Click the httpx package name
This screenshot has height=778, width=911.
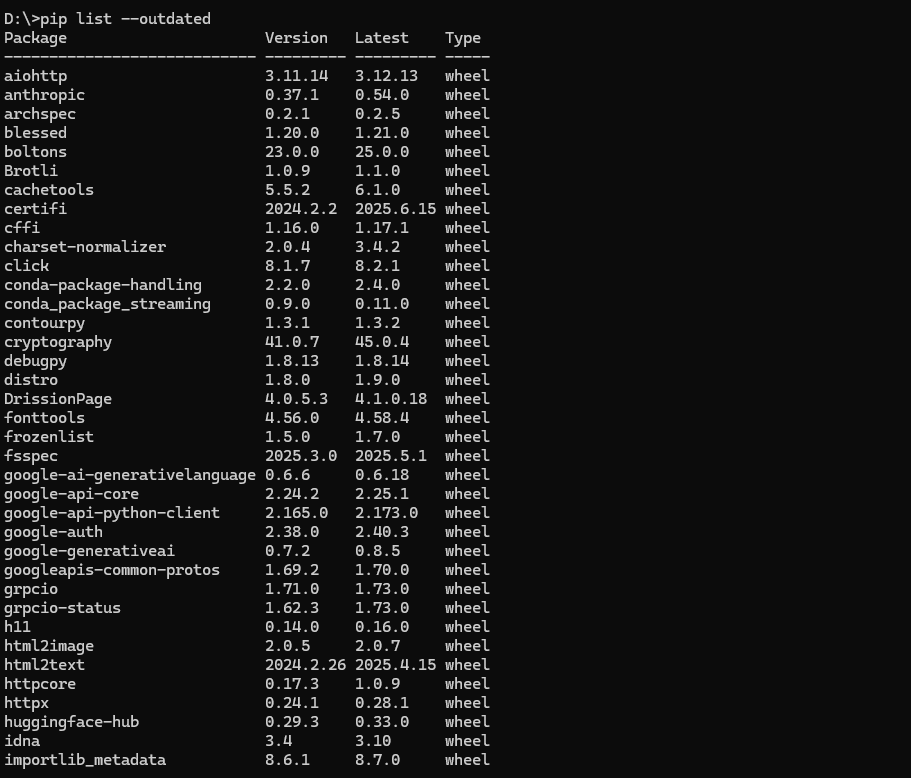pos(27,703)
